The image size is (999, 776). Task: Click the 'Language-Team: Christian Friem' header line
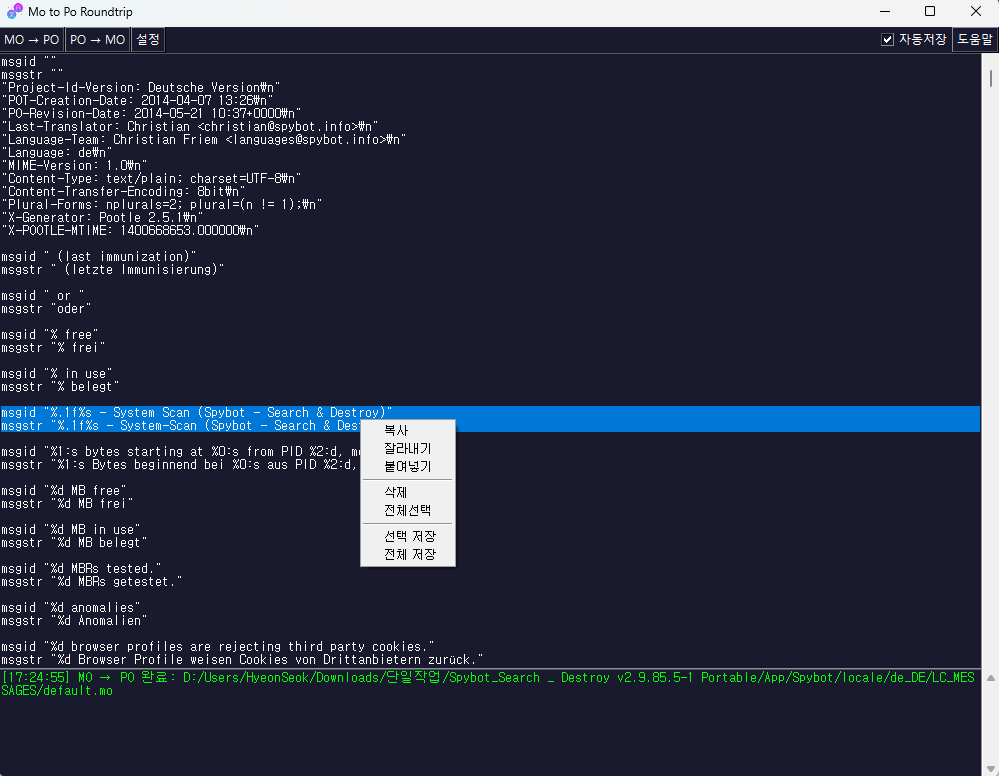point(204,140)
